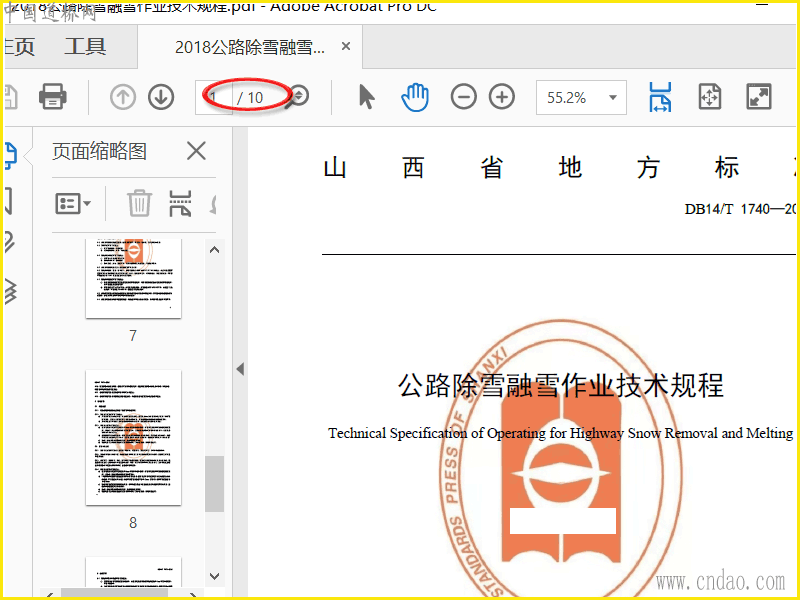
Task: Select the arrow selection tool
Action: (x=366, y=97)
